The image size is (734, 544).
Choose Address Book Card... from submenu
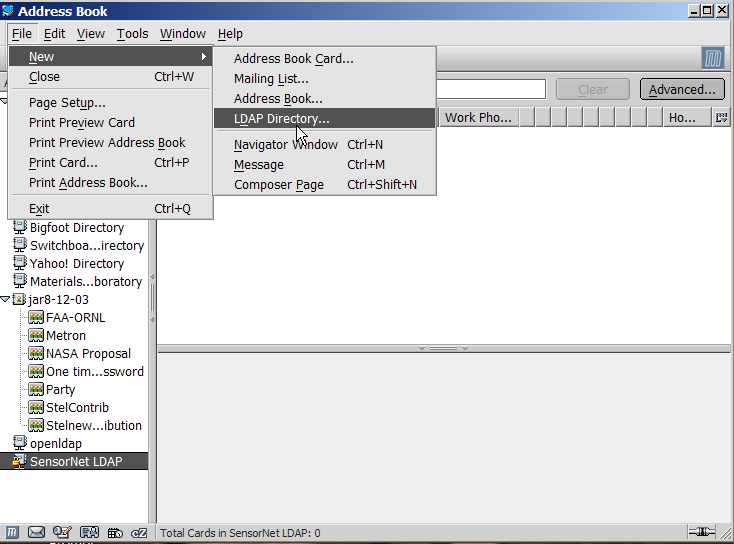point(324,59)
